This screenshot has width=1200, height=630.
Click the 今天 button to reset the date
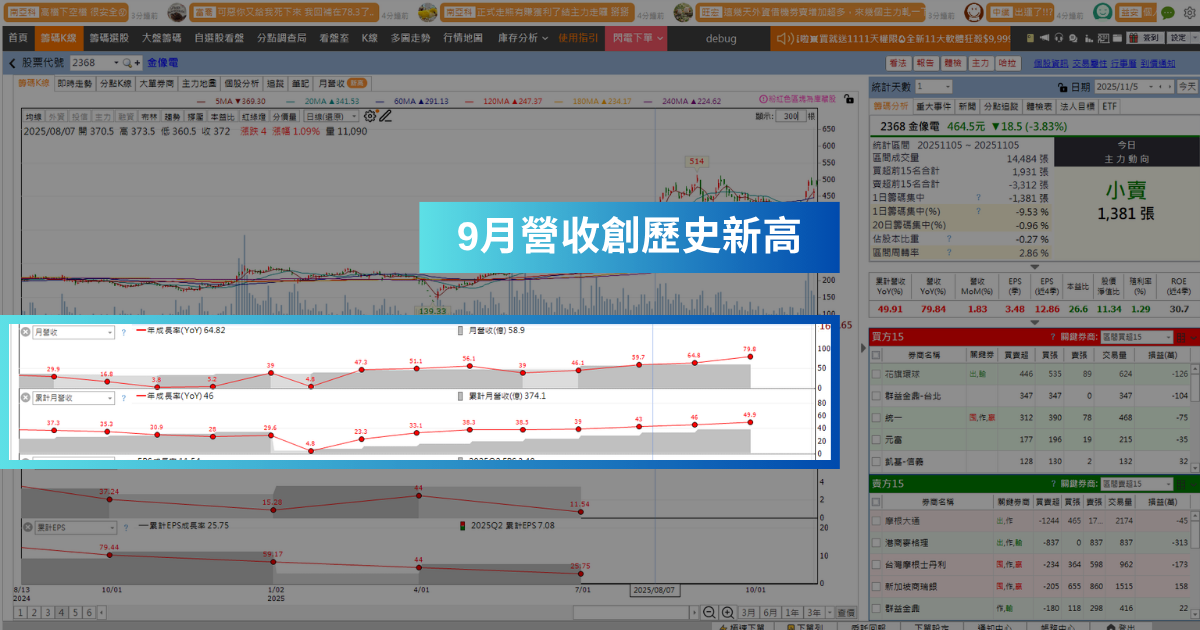[x=1185, y=87]
